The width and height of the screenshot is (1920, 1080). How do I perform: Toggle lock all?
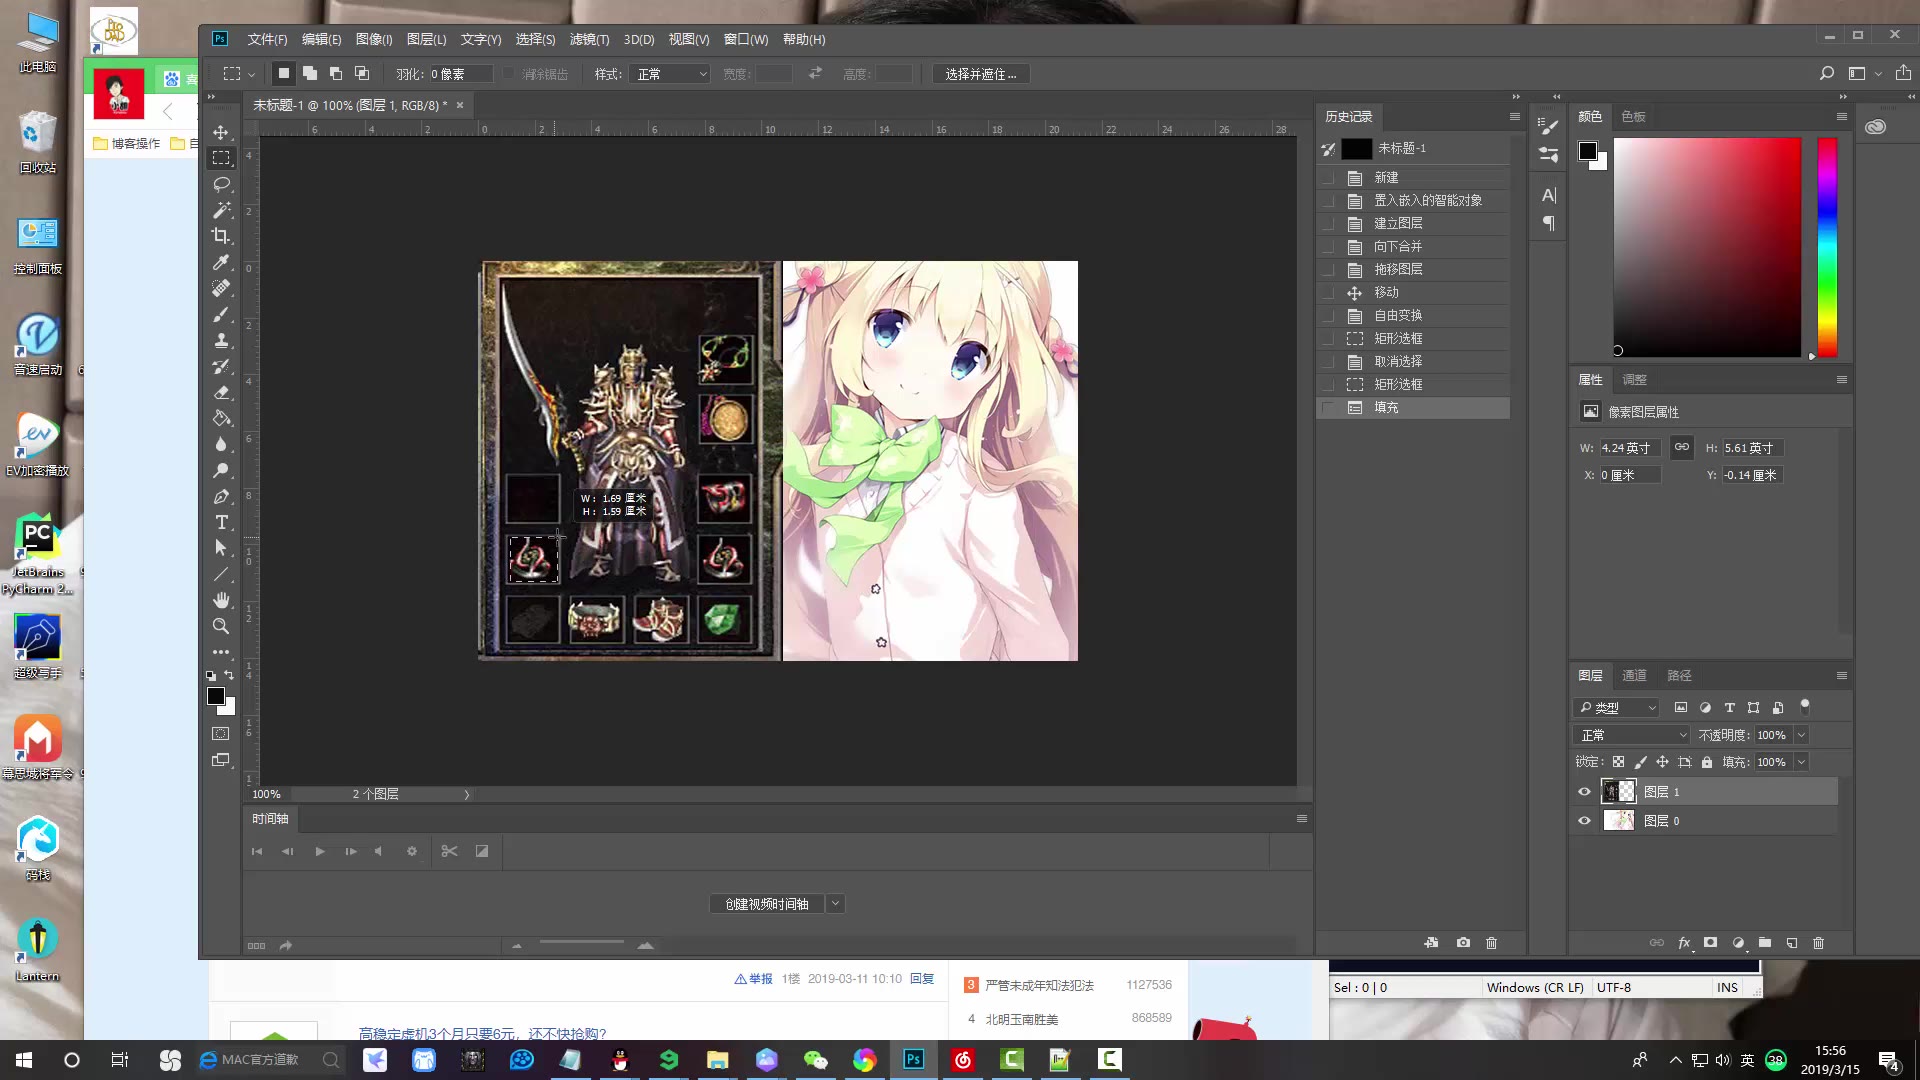(x=1707, y=762)
